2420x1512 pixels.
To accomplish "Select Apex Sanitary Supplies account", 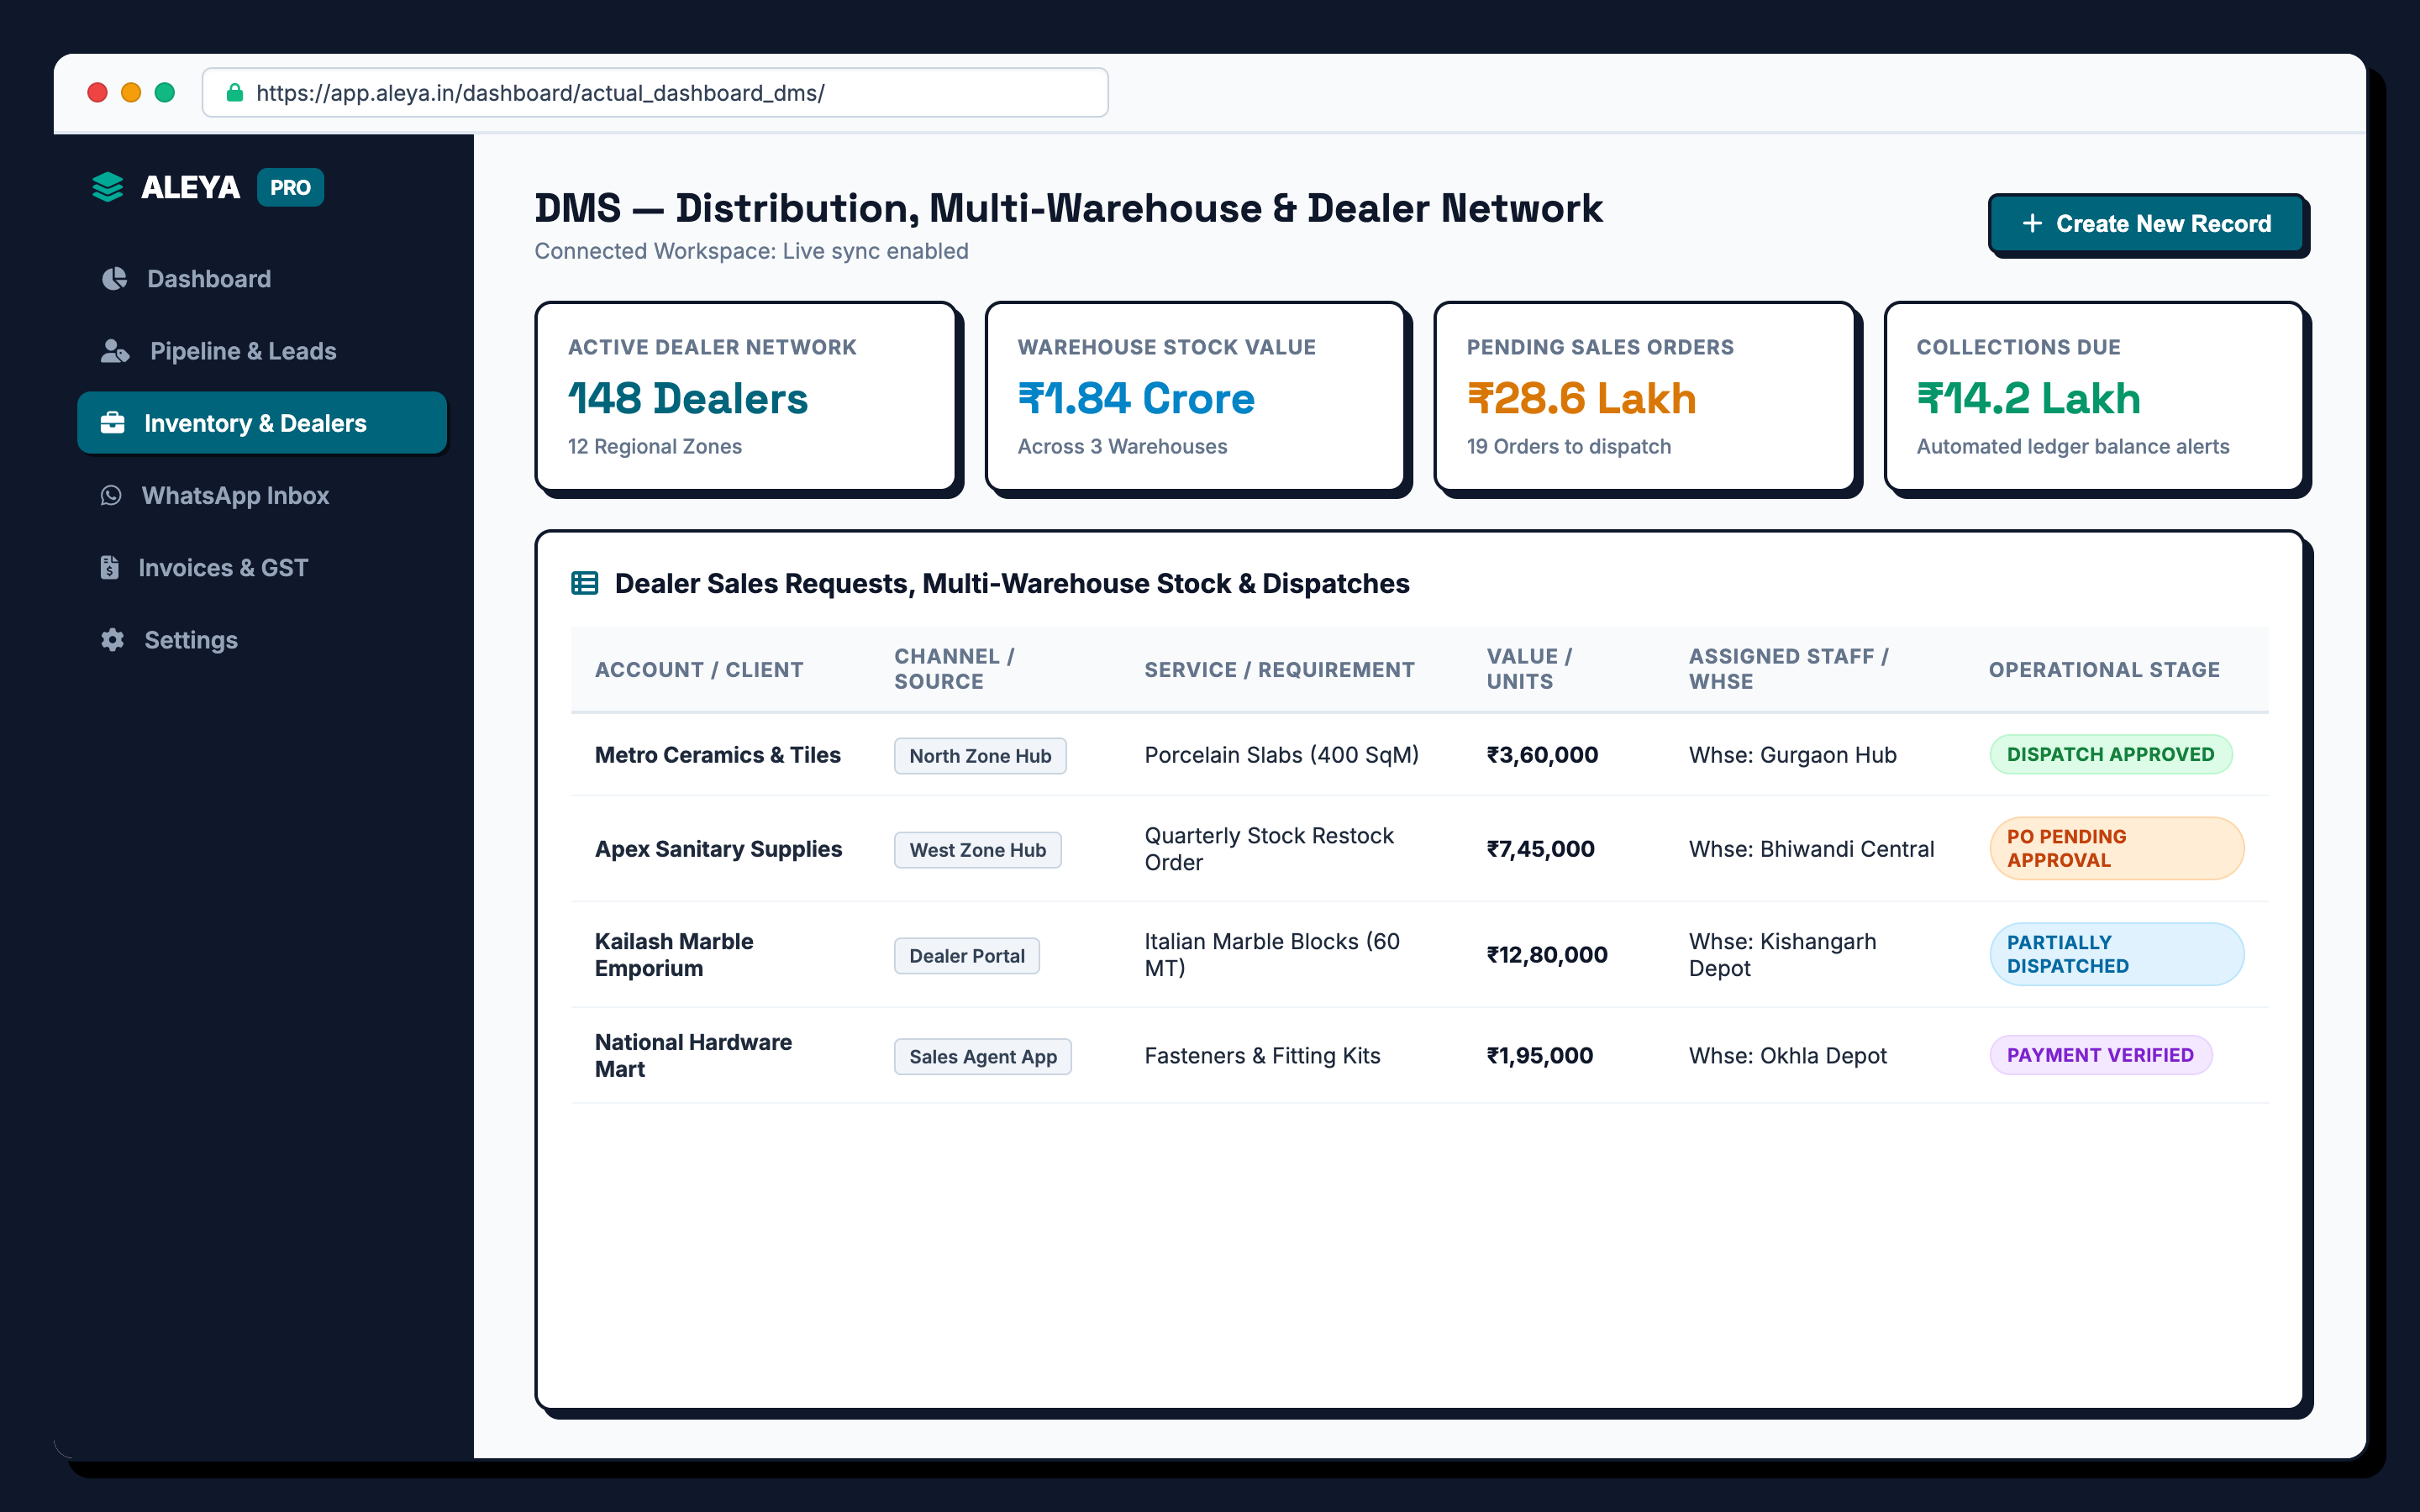I will [718, 849].
